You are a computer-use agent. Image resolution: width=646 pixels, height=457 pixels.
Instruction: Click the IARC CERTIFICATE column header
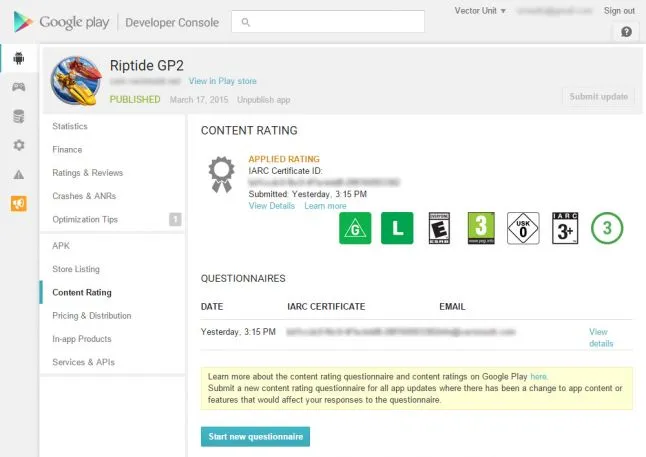tap(326, 307)
